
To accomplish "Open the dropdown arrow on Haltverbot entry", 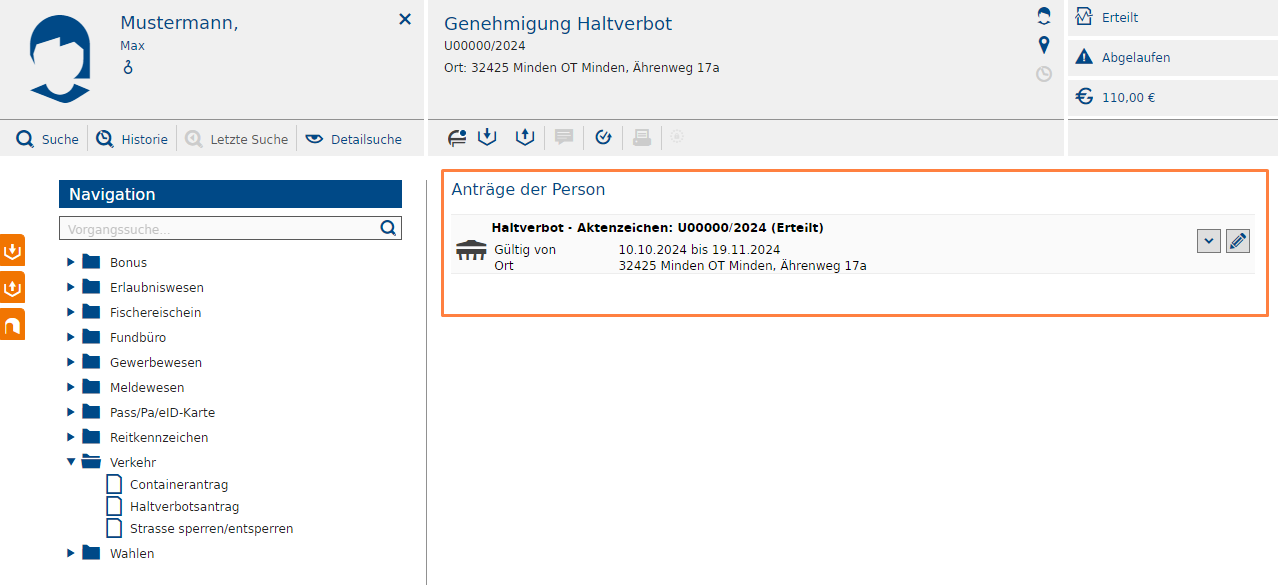I will pos(1208,241).
